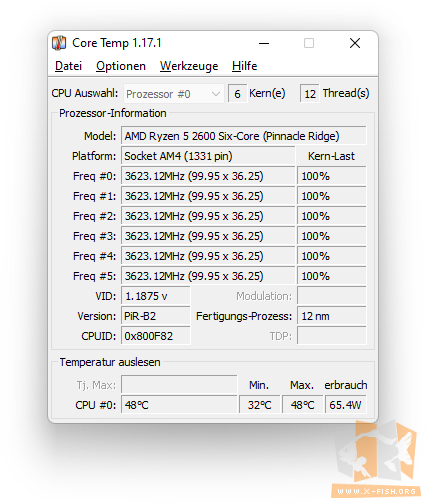Click the Core Temp thermometer app icon
This screenshot has height=503, width=426.
(59, 43)
